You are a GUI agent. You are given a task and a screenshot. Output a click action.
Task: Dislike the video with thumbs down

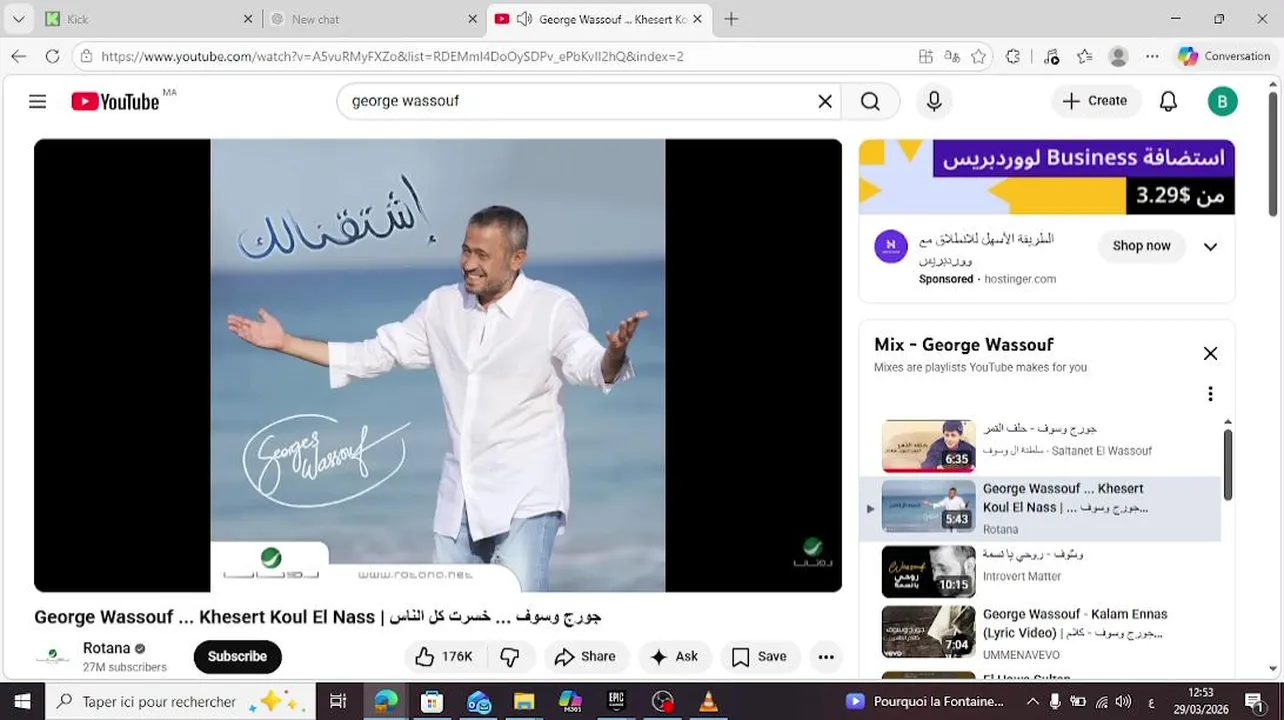510,656
